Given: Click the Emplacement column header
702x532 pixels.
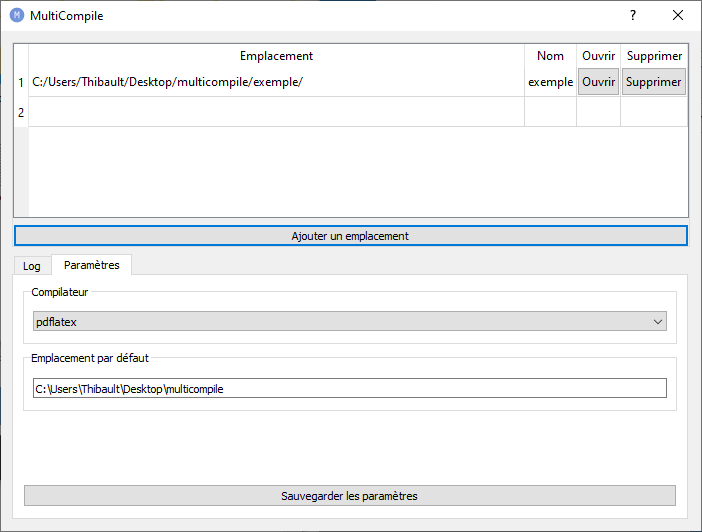Looking at the screenshot, I should pos(276,56).
